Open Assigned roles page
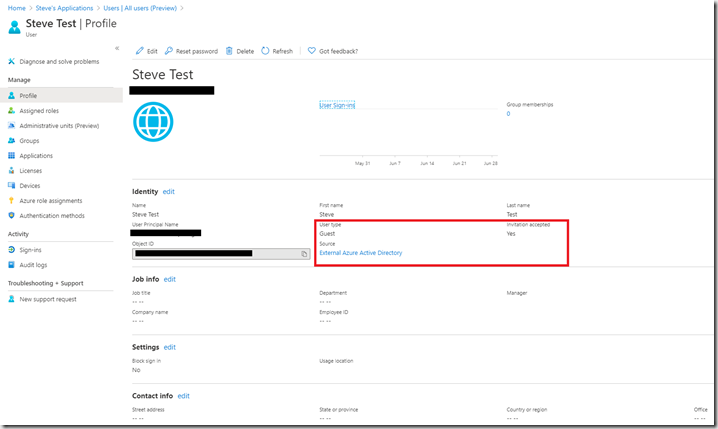This screenshot has width=718, height=429. pyautogui.click(x=39, y=111)
